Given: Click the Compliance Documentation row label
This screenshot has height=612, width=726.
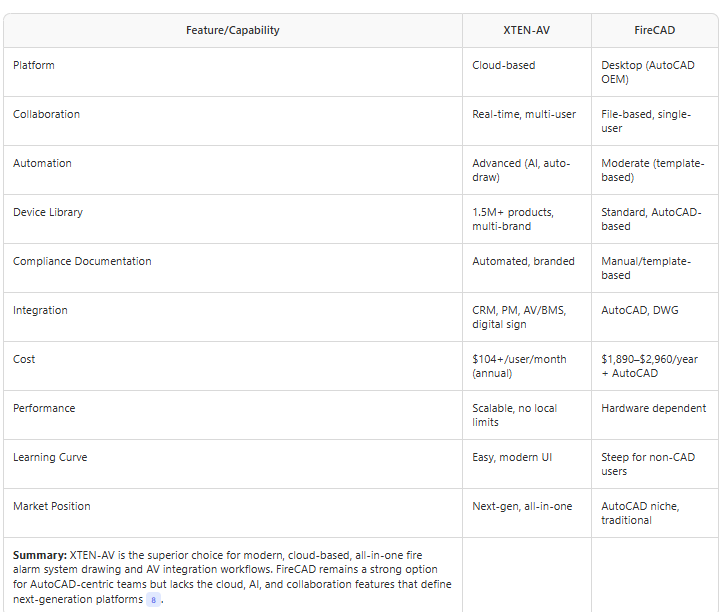Looking at the screenshot, I should (82, 261).
